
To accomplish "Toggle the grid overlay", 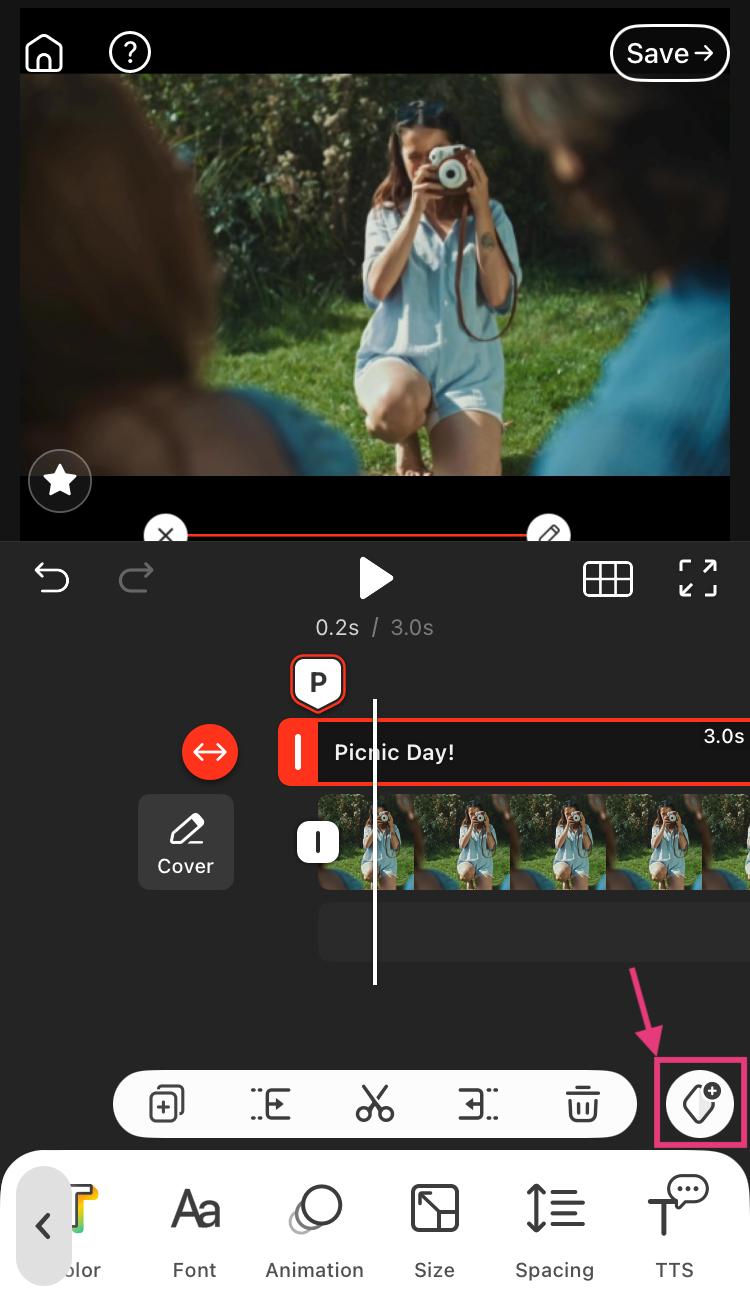I will 608,578.
